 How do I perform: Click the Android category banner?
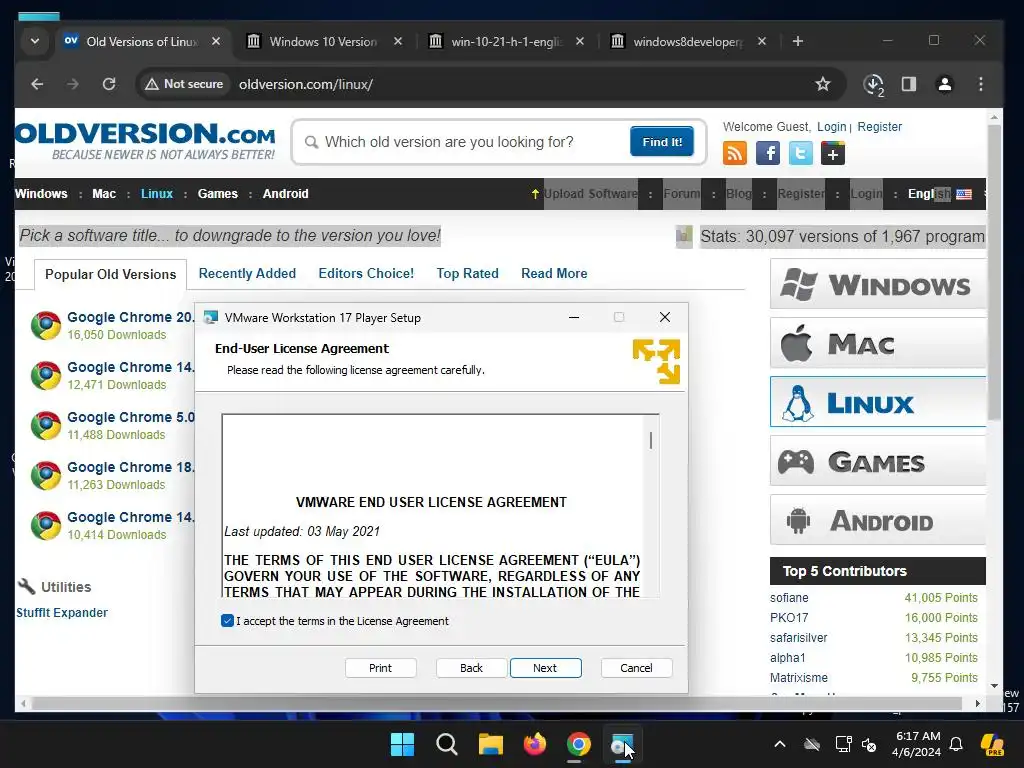878,520
